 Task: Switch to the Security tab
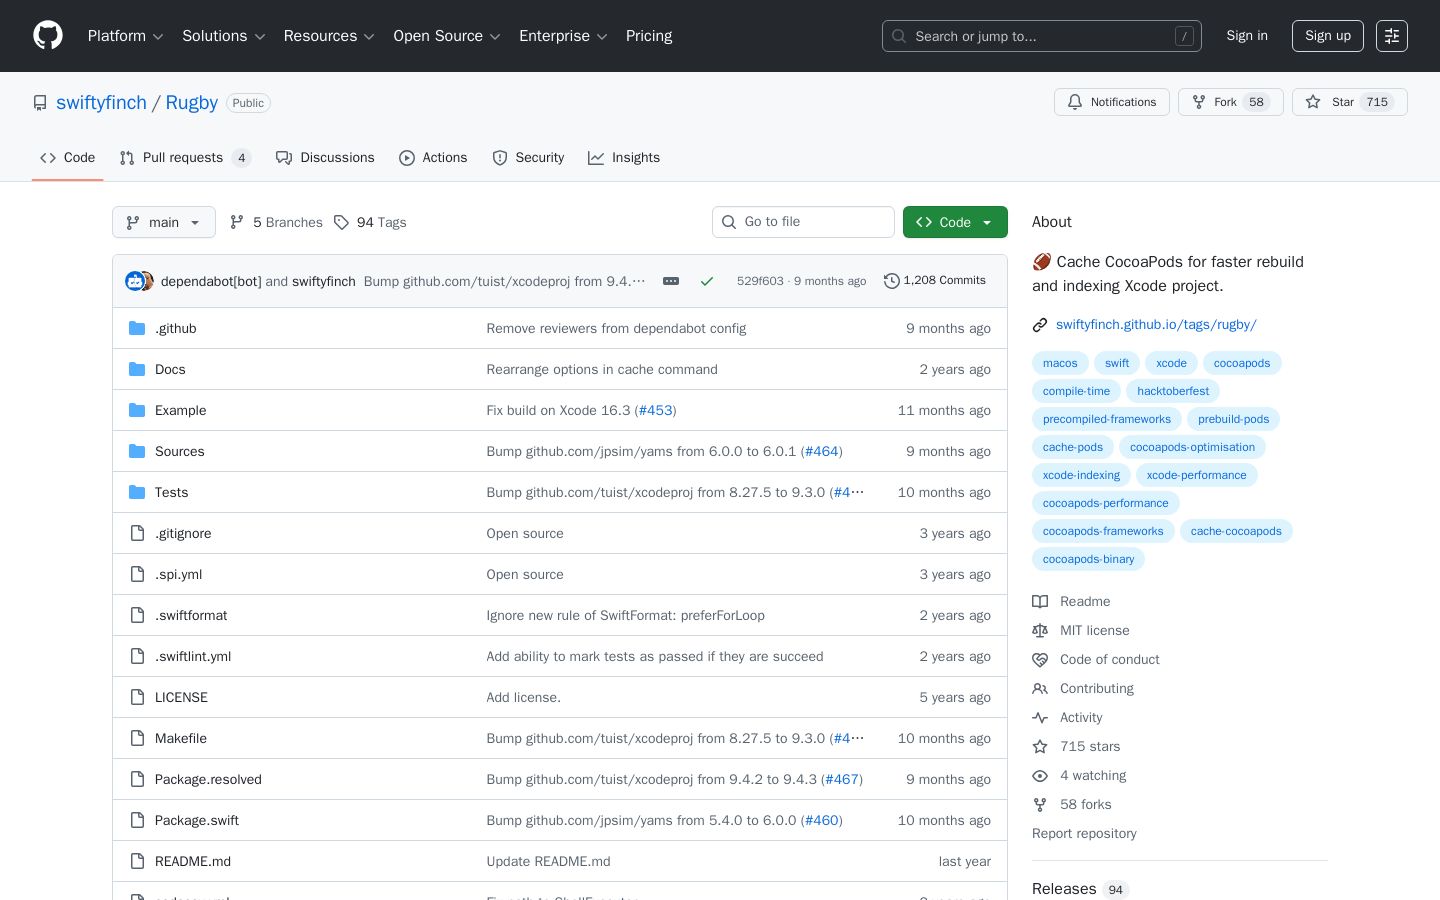point(528,158)
